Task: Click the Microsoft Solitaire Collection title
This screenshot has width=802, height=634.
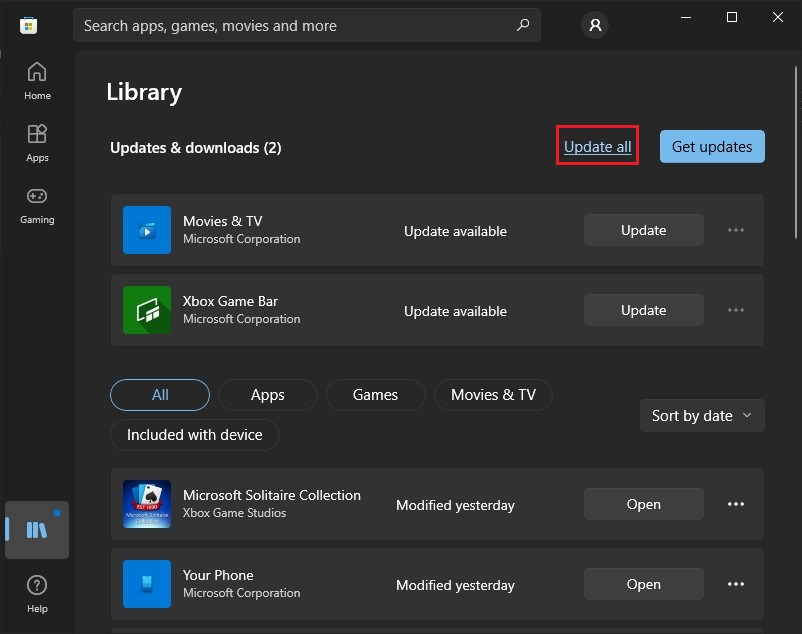Action: (x=272, y=495)
